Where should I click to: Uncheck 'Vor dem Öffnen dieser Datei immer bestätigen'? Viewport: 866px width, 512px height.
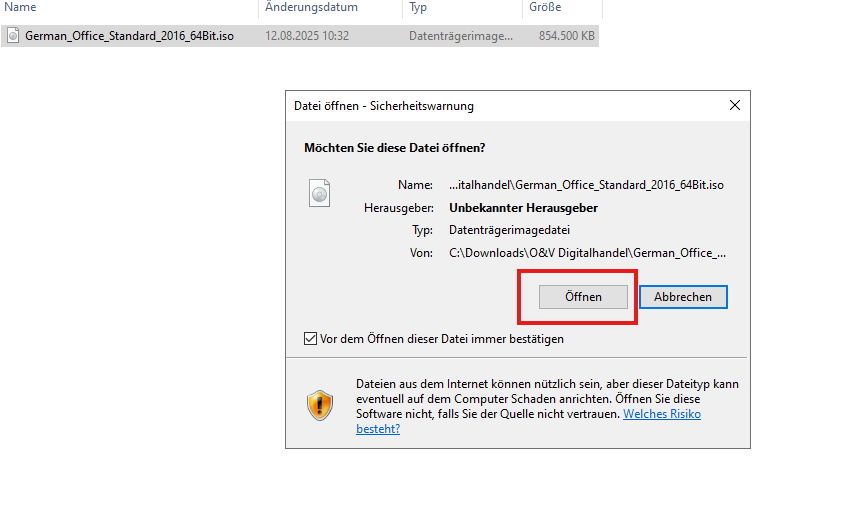(310, 339)
